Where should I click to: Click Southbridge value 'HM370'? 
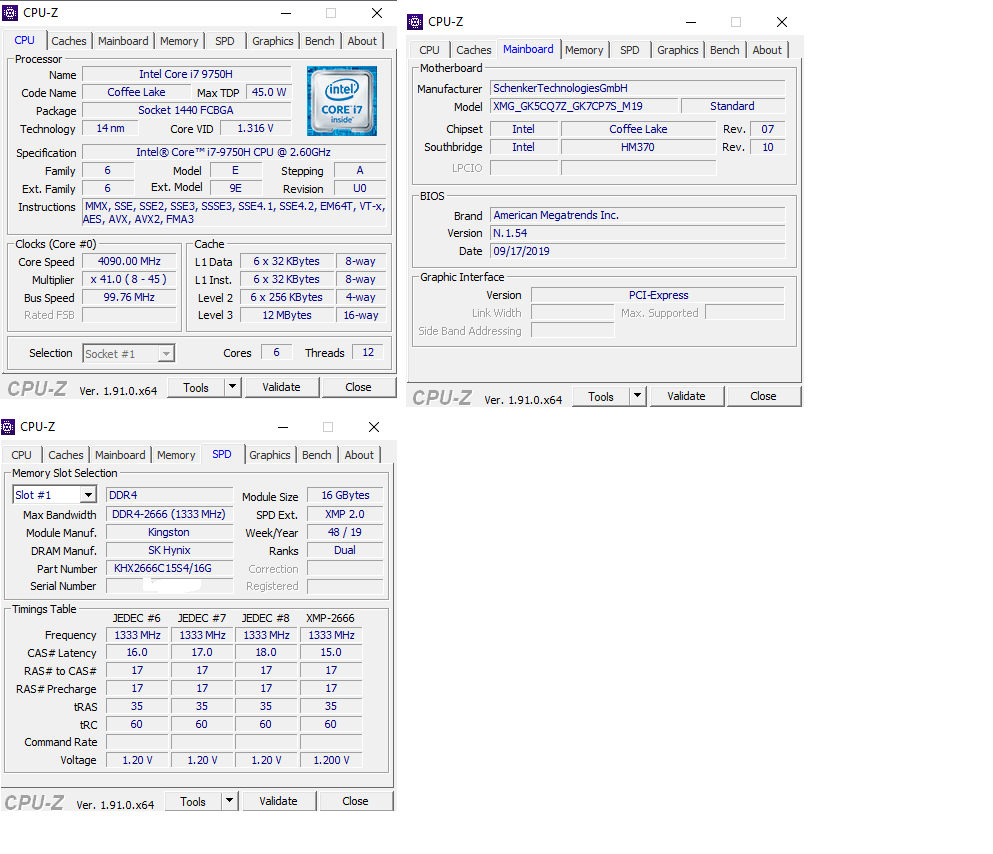point(638,147)
